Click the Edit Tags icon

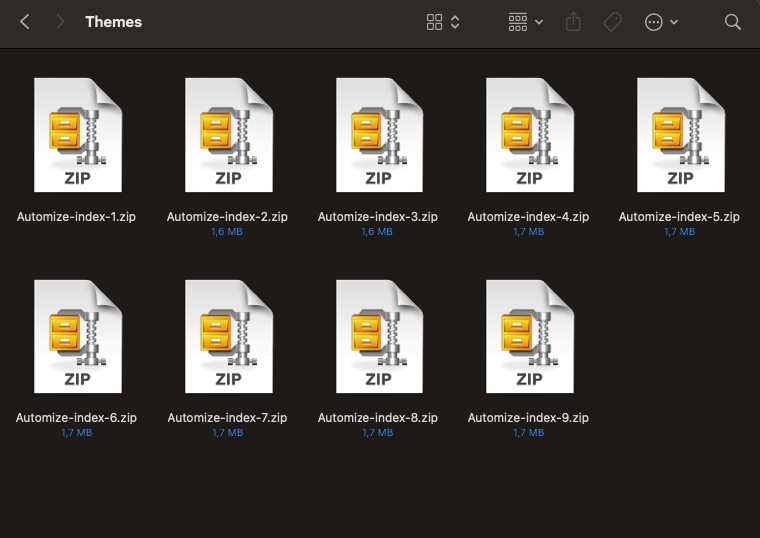click(x=612, y=22)
